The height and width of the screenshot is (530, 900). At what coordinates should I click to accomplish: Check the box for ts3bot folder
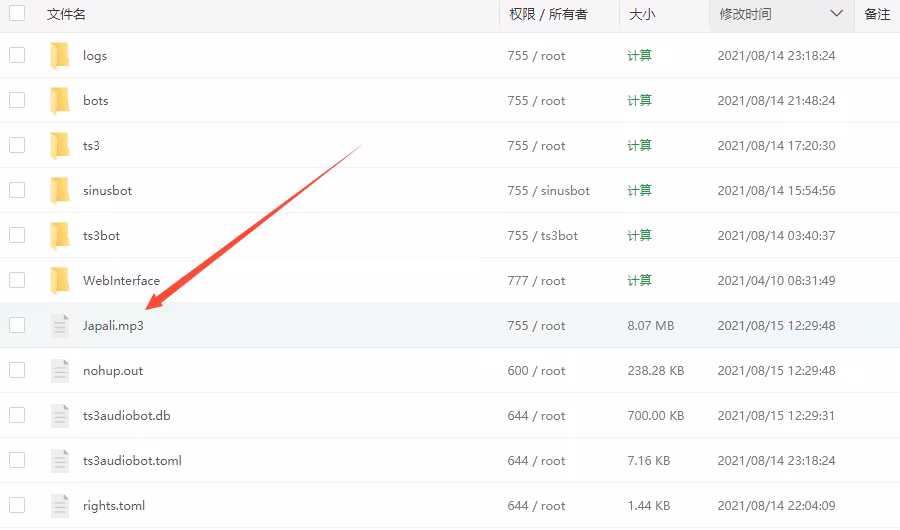[17, 235]
